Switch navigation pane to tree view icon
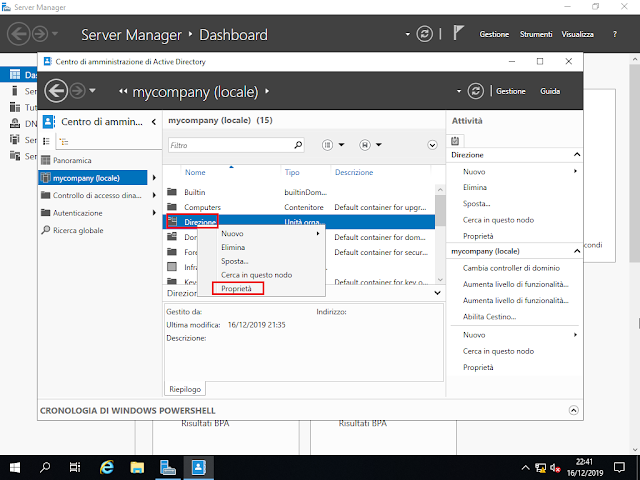 [64, 141]
